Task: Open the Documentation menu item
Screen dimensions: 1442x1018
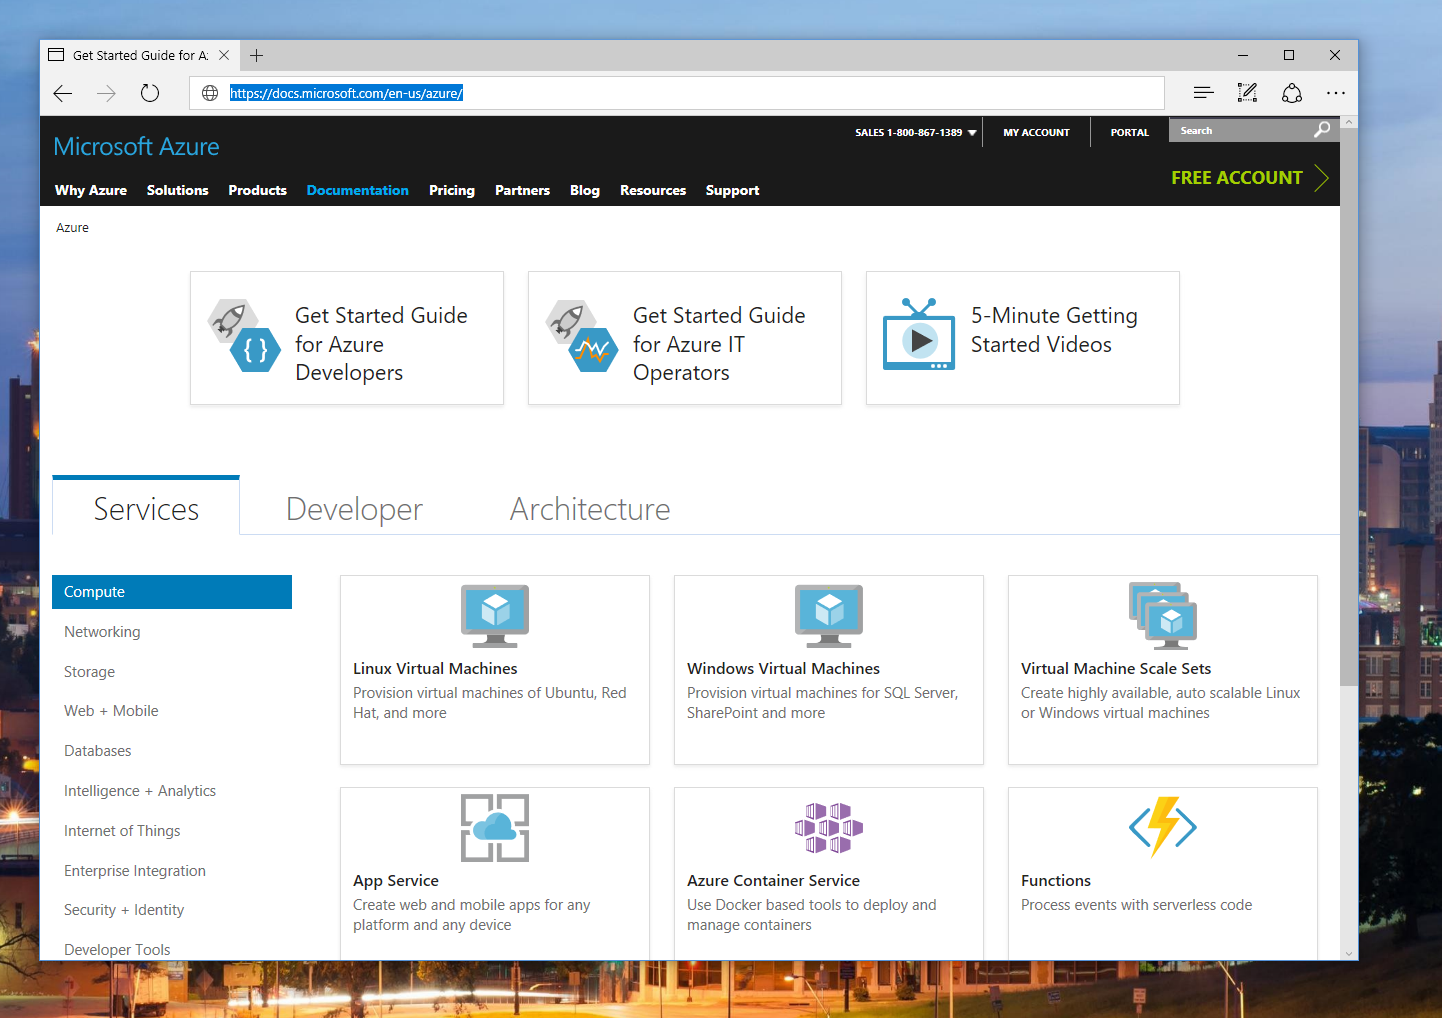Action: click(x=358, y=190)
